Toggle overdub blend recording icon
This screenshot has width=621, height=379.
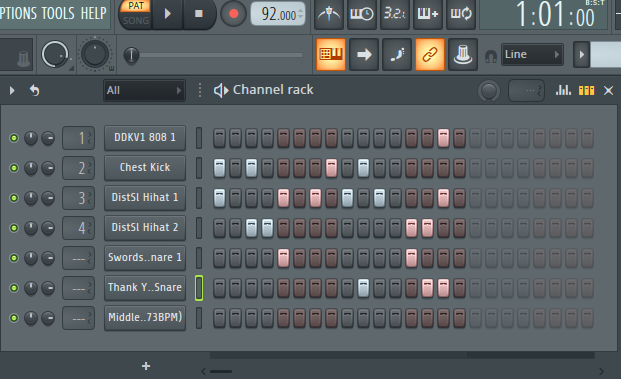tap(428, 14)
